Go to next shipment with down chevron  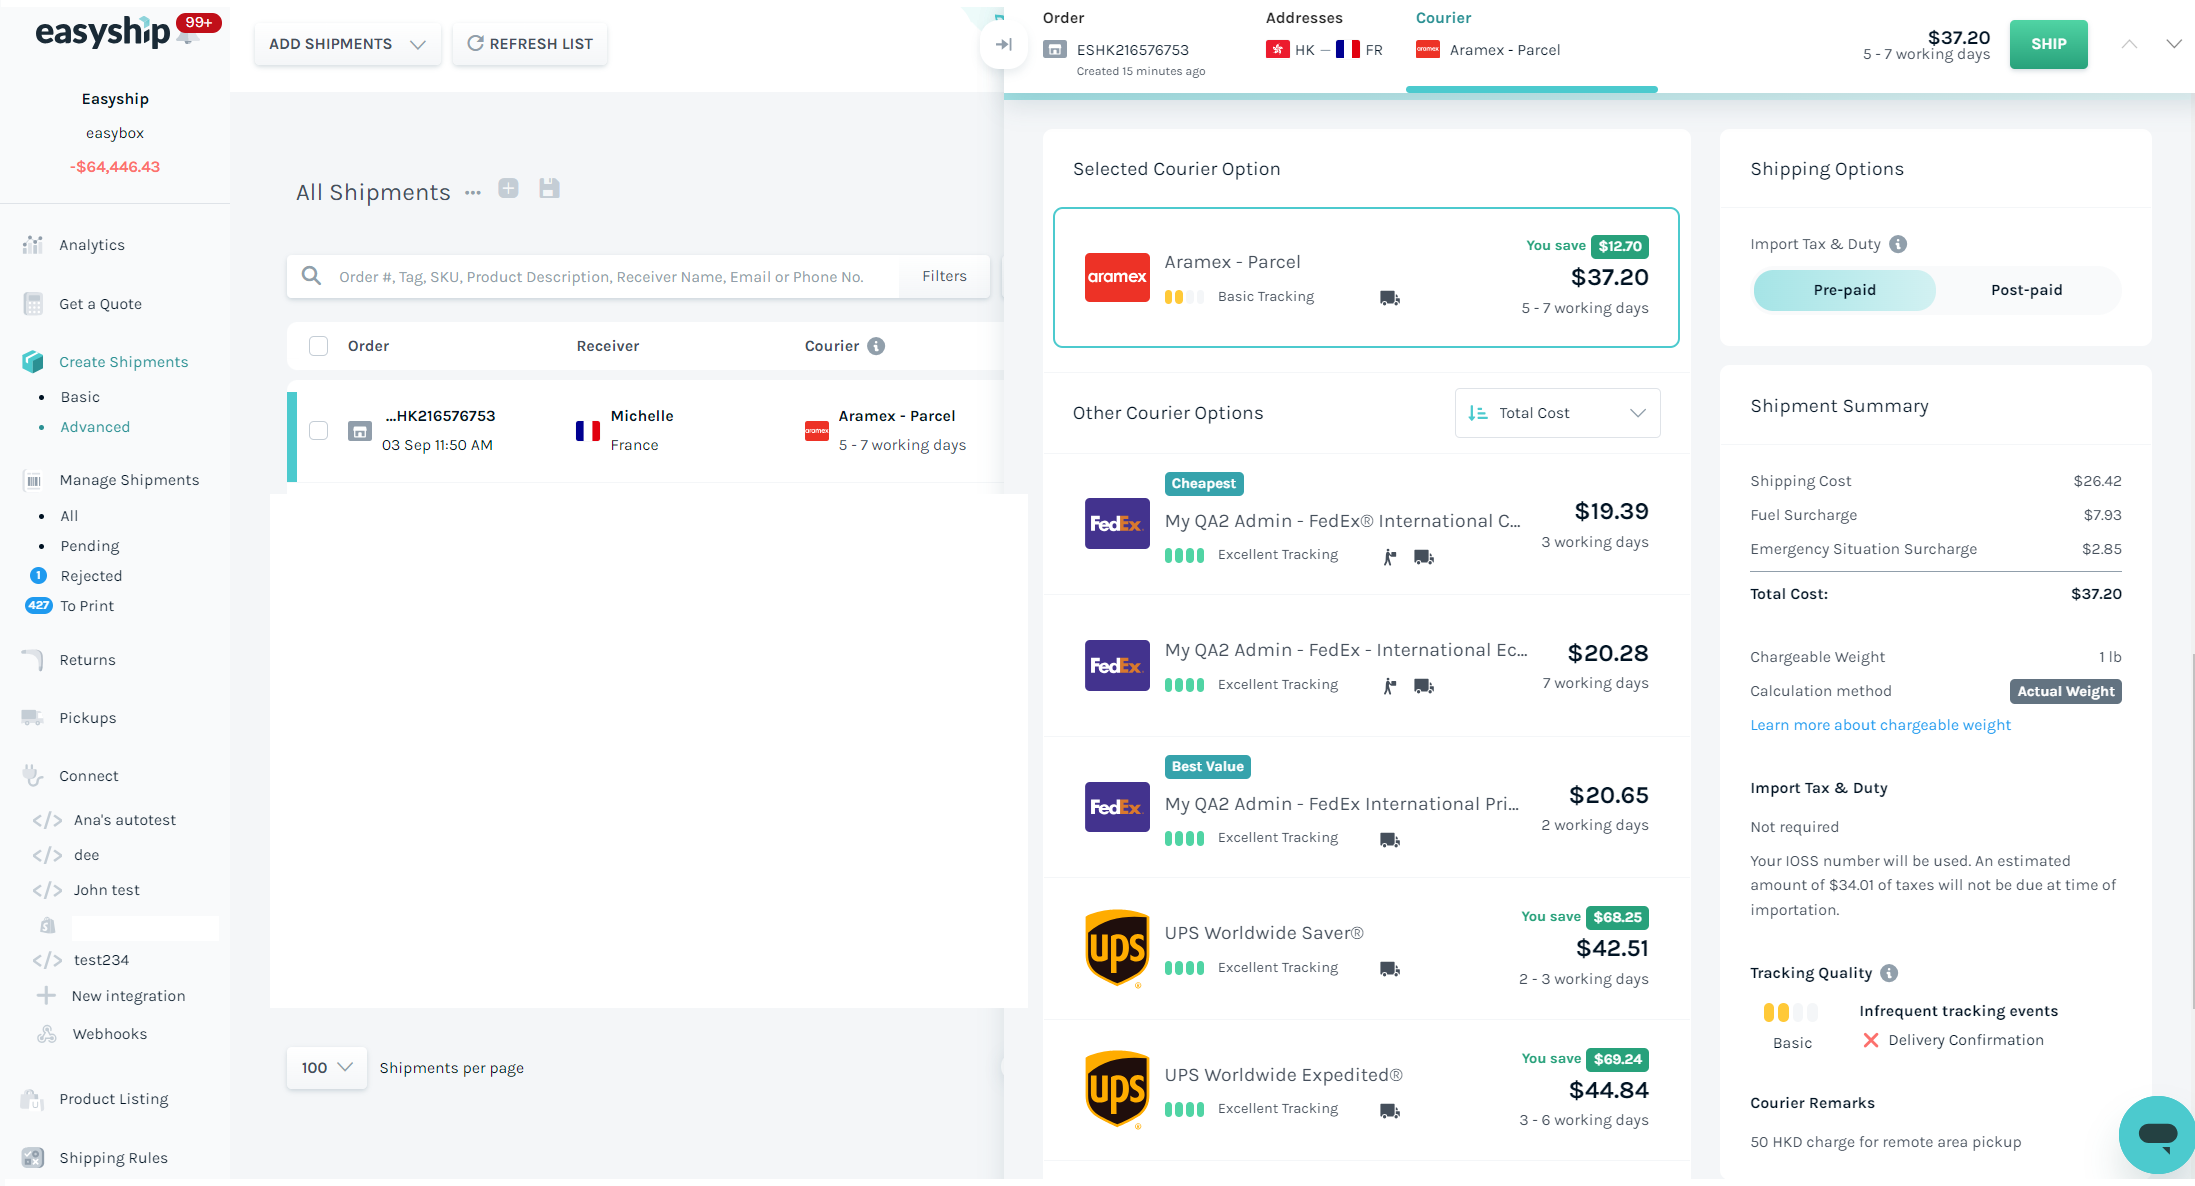[2173, 44]
